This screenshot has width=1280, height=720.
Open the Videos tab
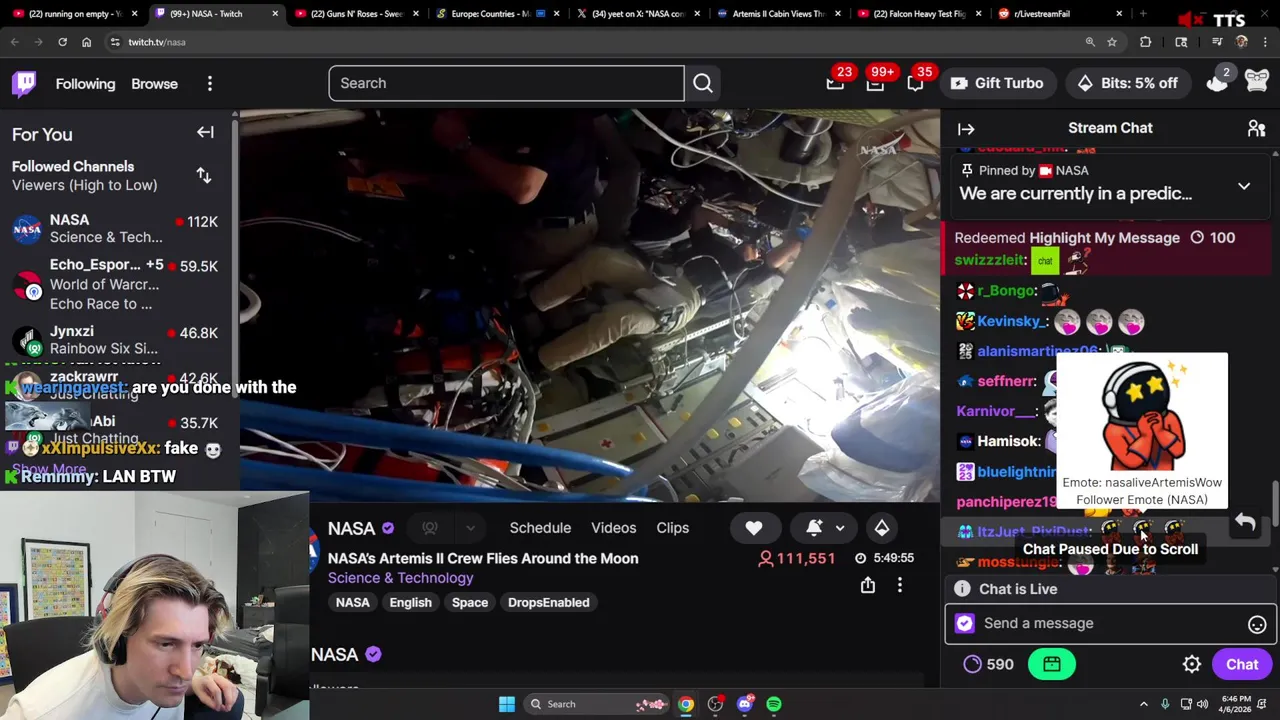coord(613,528)
